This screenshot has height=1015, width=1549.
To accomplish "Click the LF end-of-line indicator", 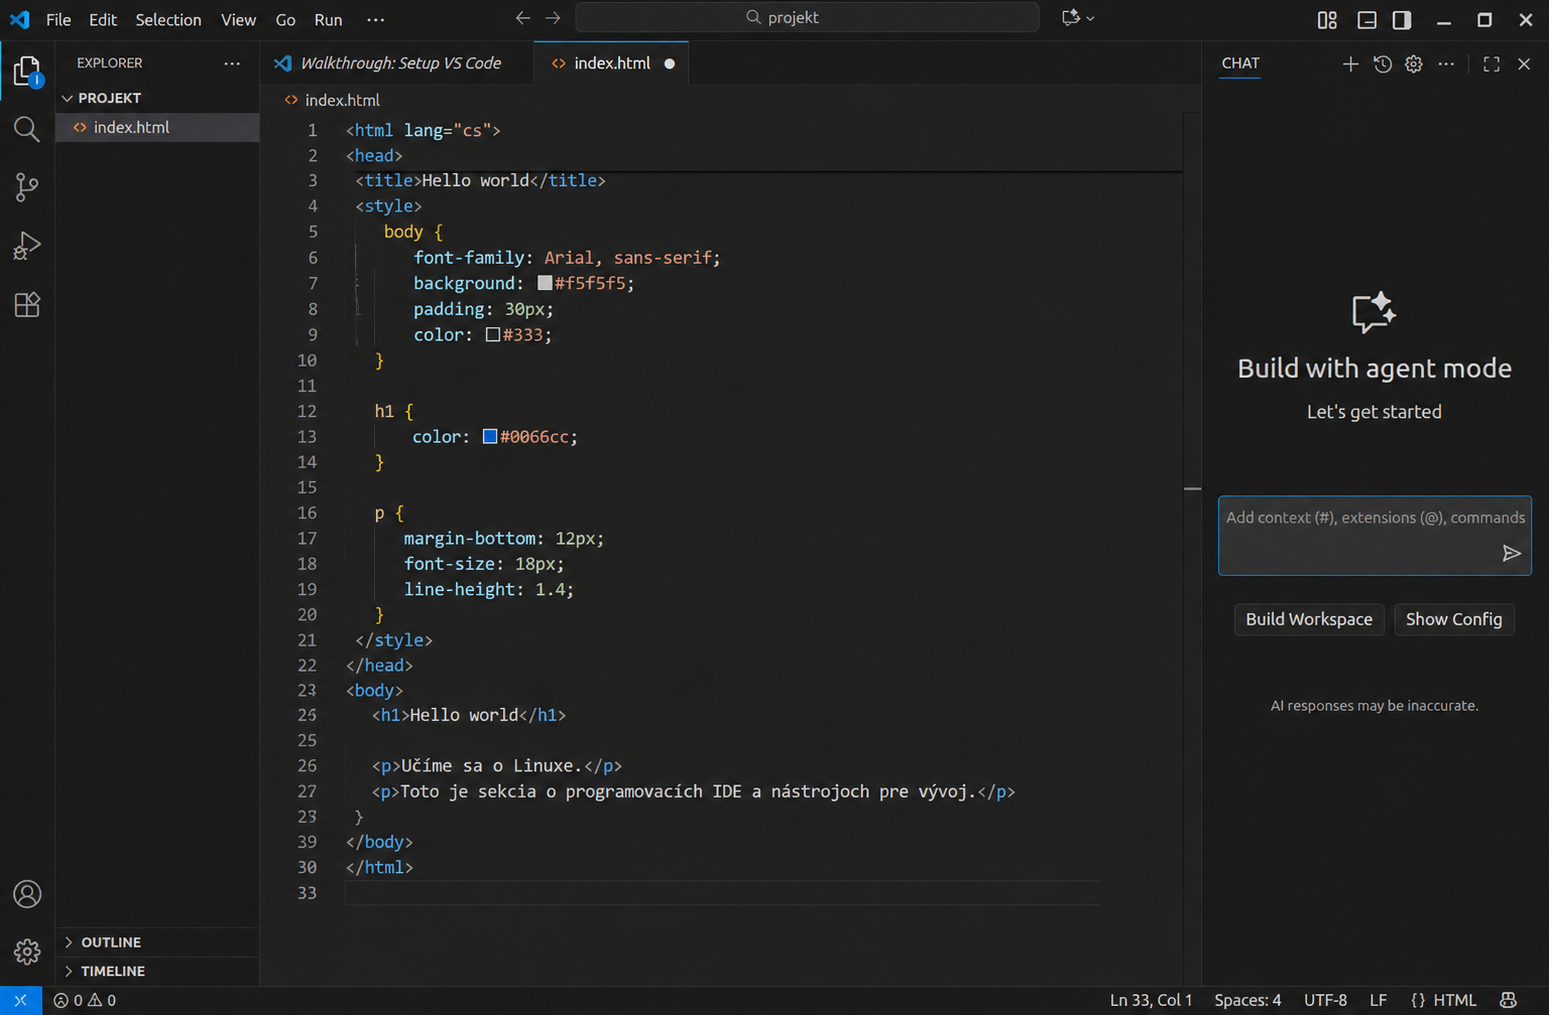I will (x=1378, y=1000).
